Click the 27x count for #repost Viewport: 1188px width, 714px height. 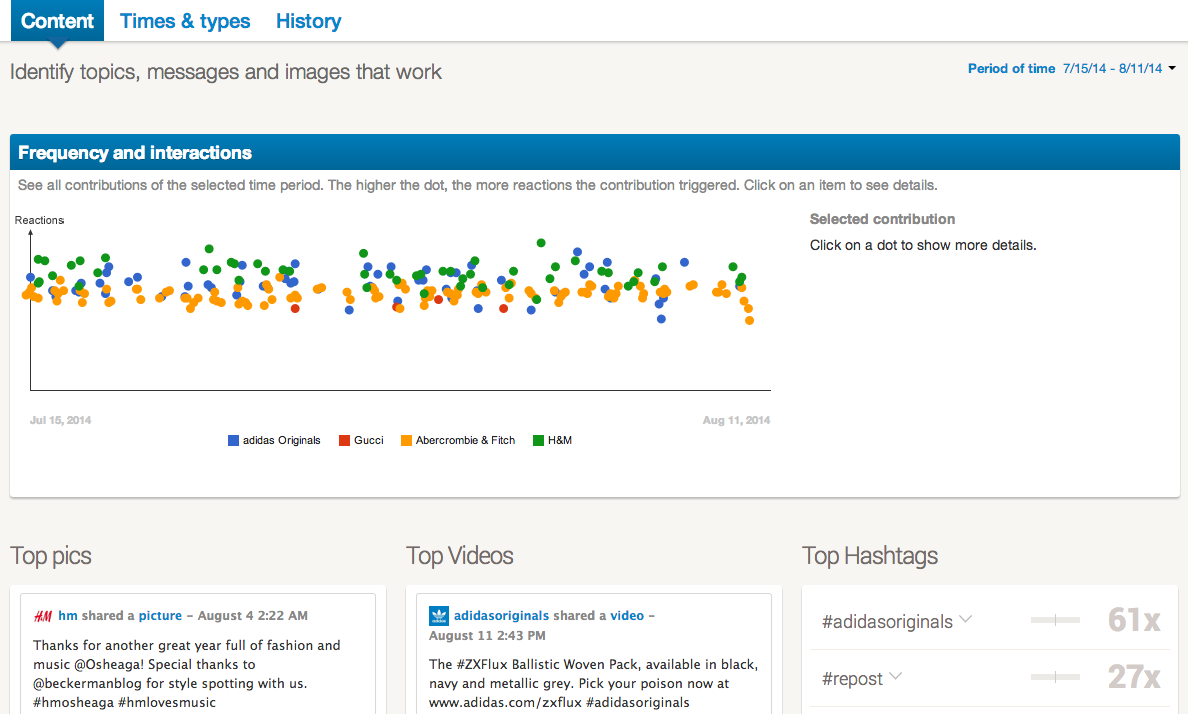tap(1134, 677)
